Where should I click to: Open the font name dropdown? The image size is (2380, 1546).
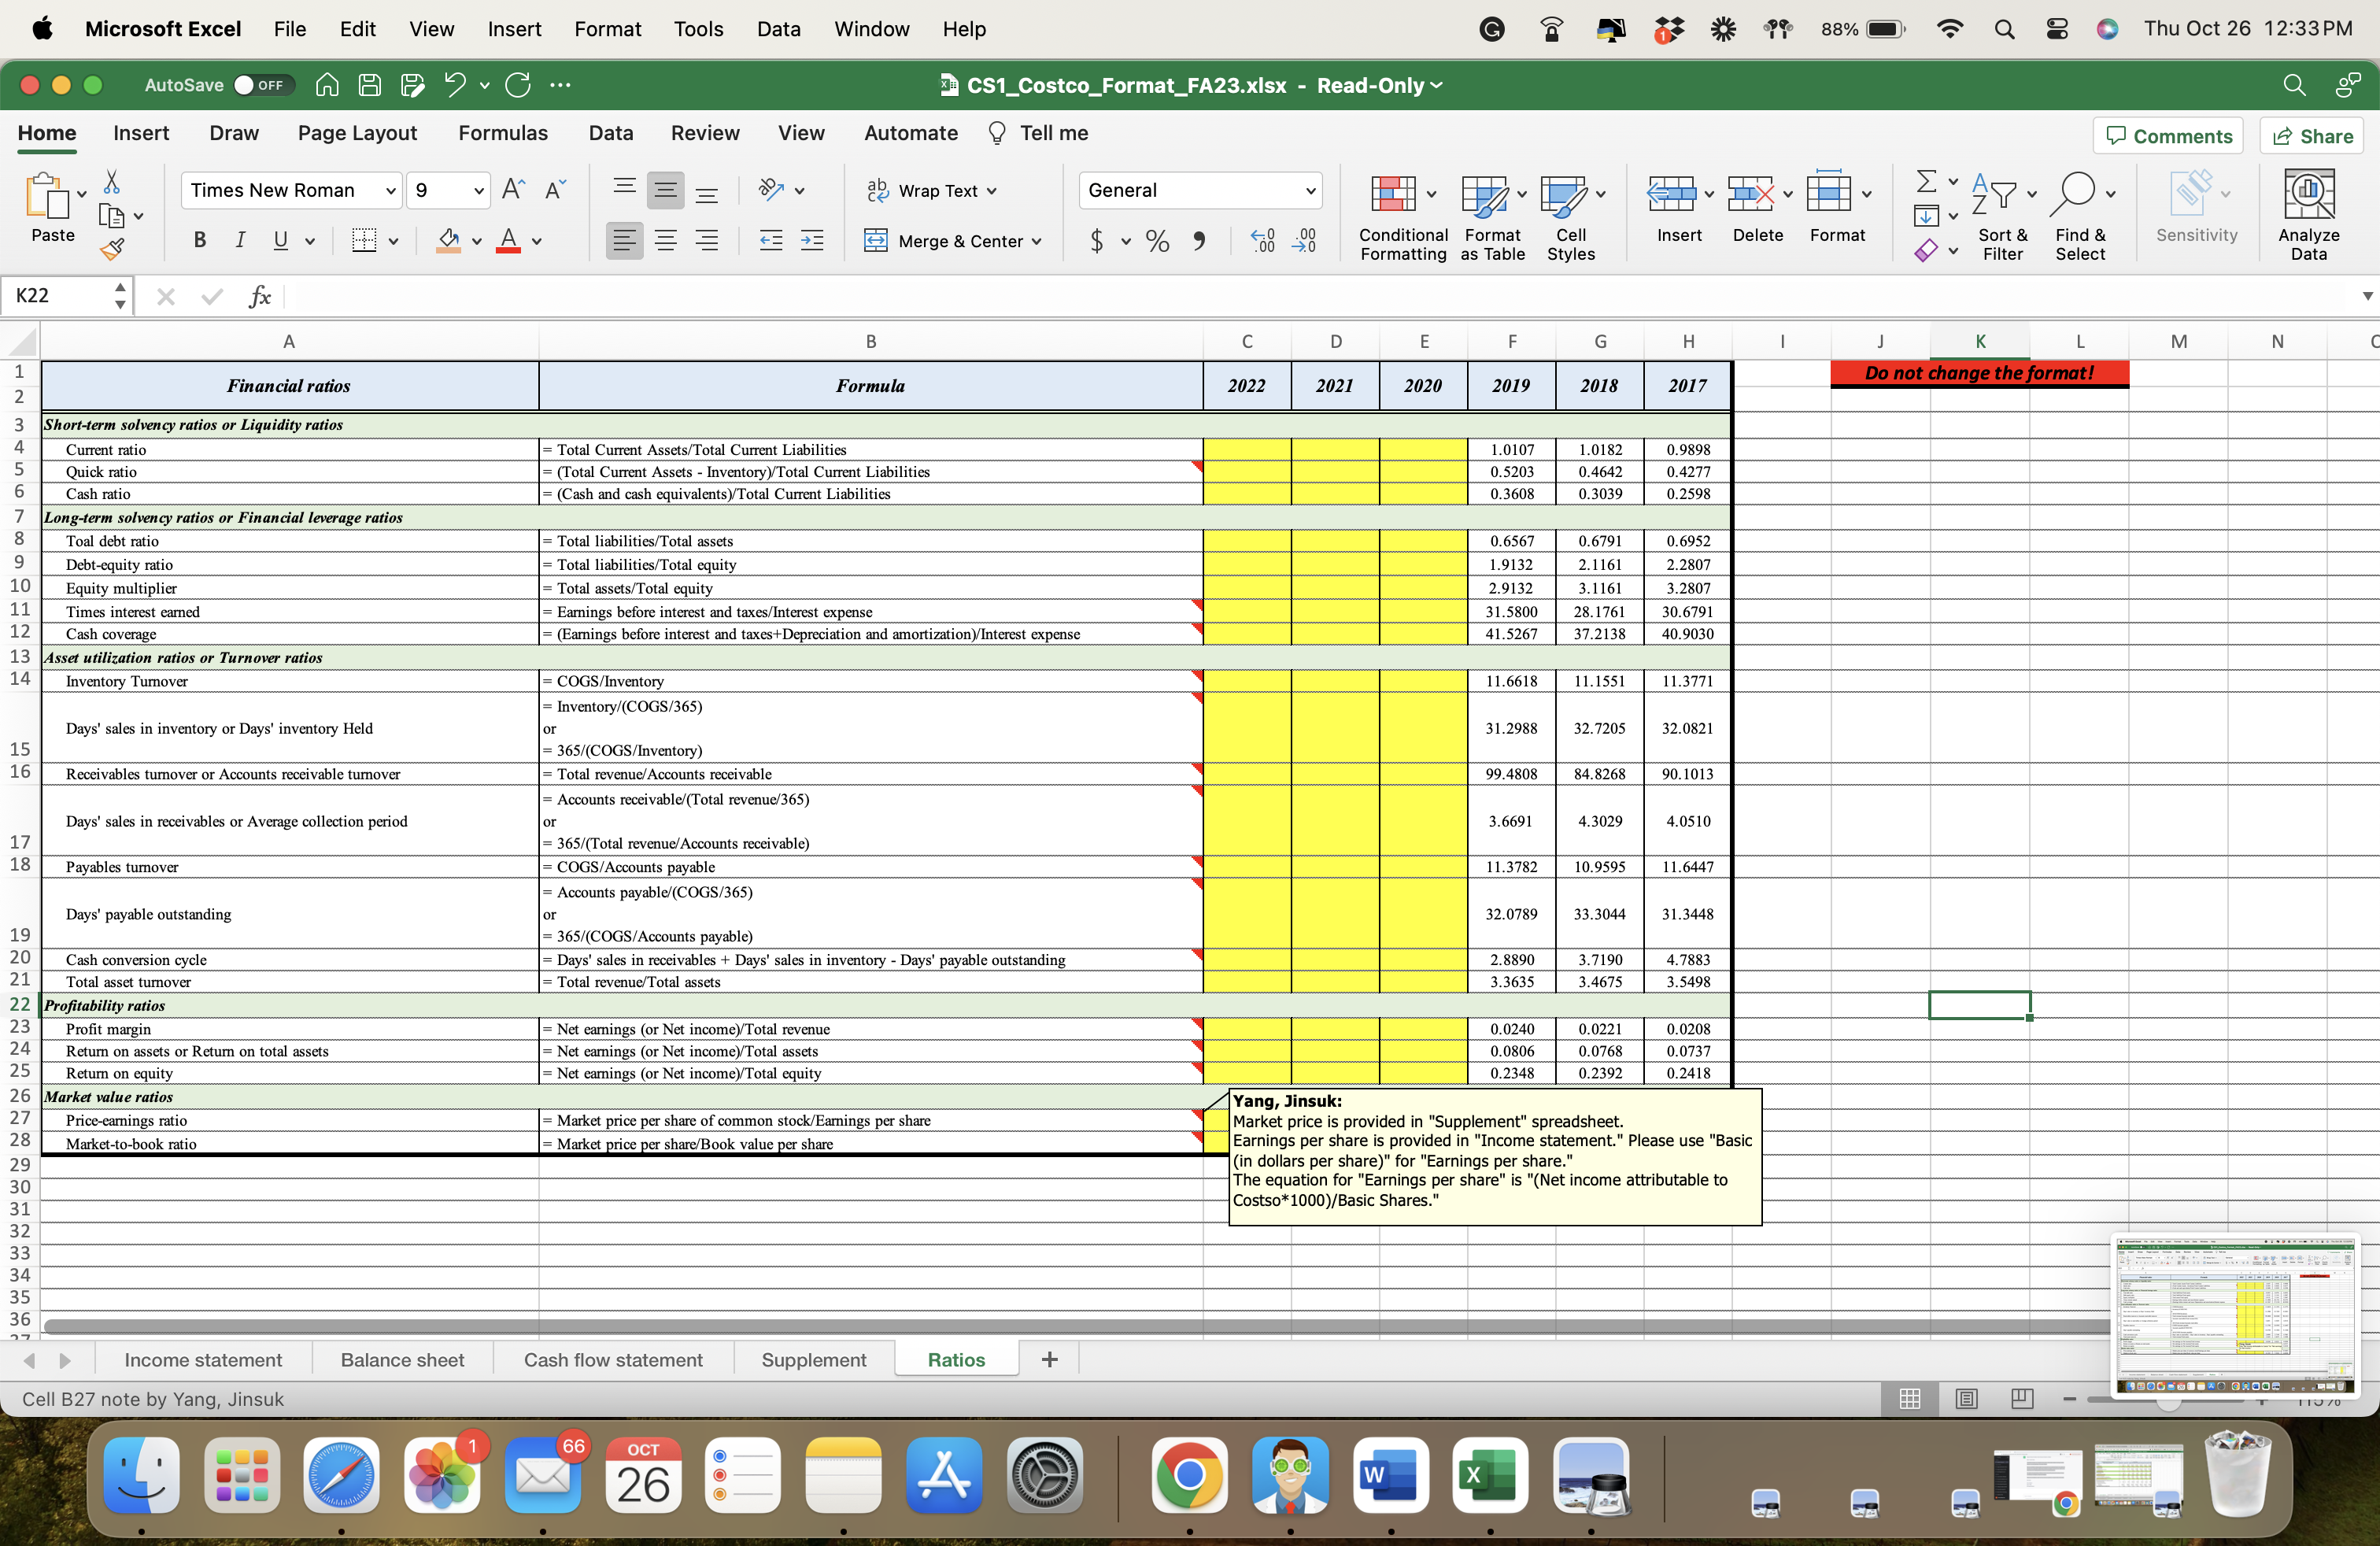click(391, 190)
